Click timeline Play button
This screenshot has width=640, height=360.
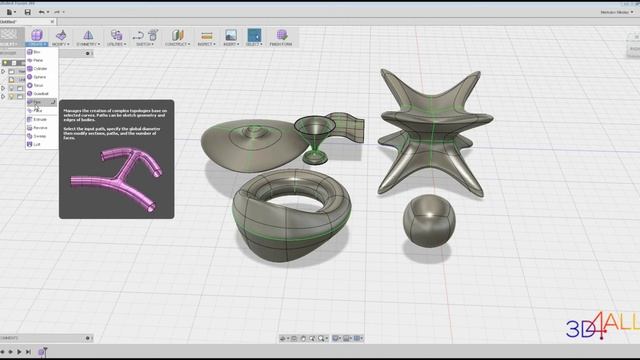tap(19, 351)
